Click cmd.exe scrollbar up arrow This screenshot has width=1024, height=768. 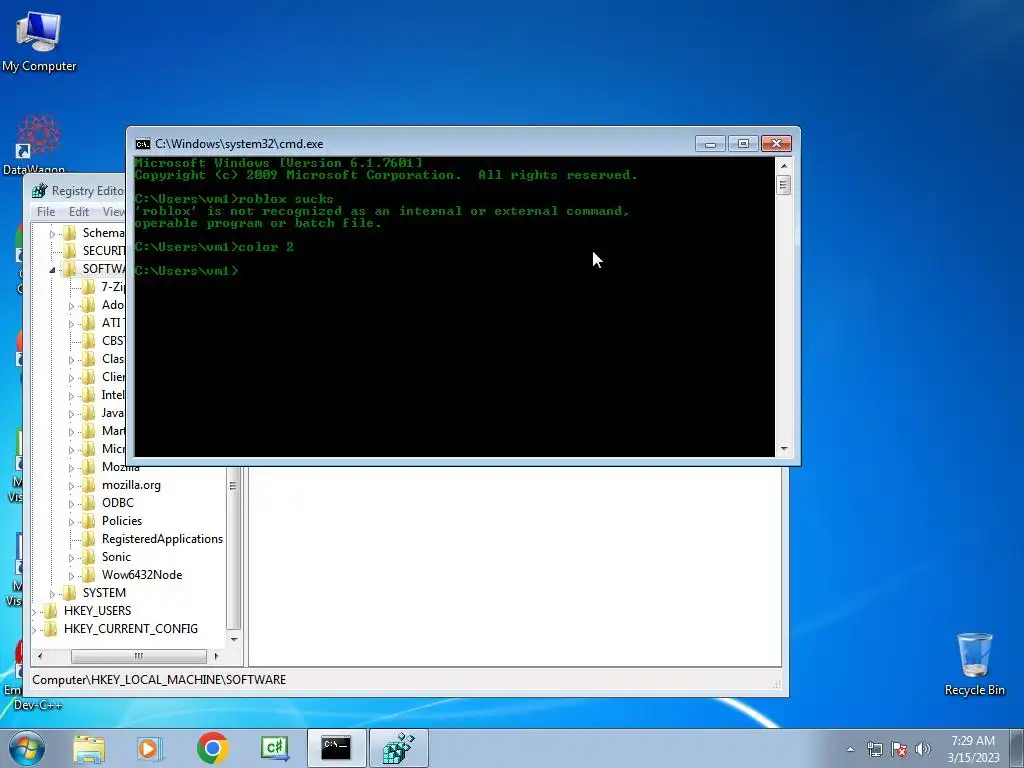(784, 166)
